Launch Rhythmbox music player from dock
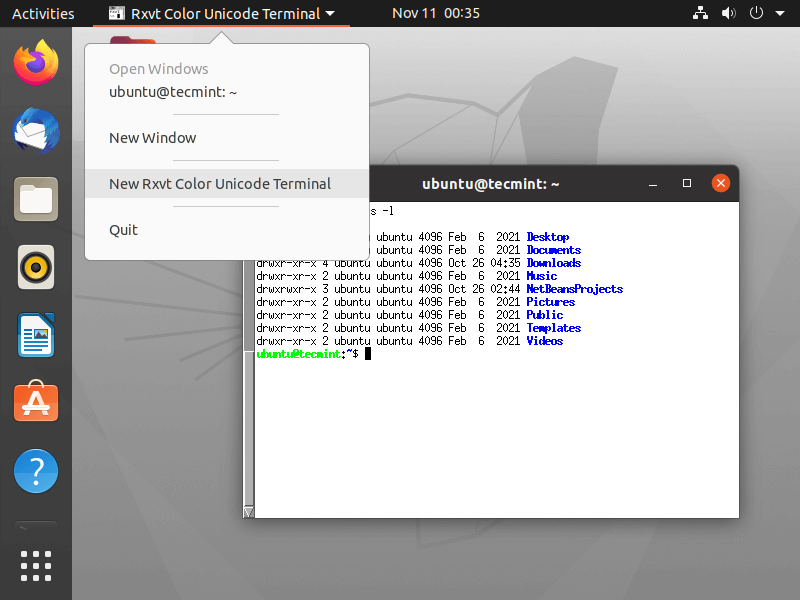Image resolution: width=800 pixels, height=600 pixels. click(36, 267)
